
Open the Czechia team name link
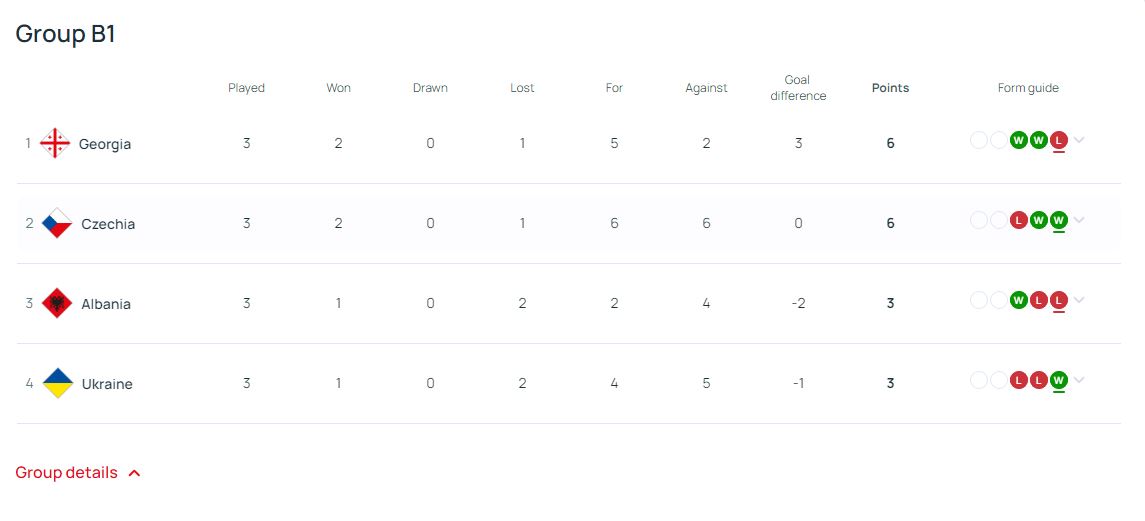108,224
